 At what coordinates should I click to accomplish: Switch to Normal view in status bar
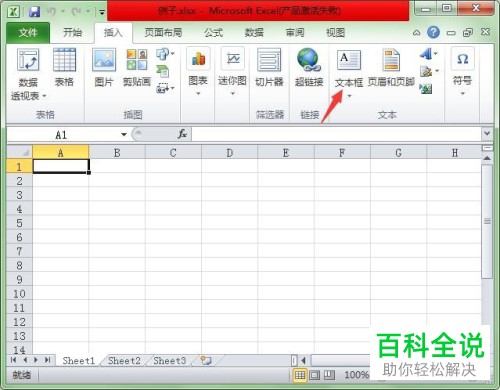point(300,375)
